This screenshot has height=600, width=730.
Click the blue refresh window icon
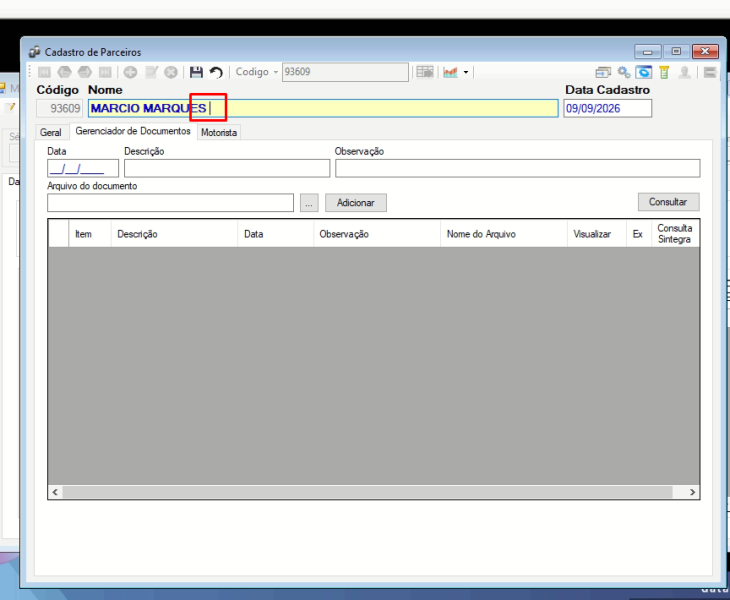coord(644,72)
